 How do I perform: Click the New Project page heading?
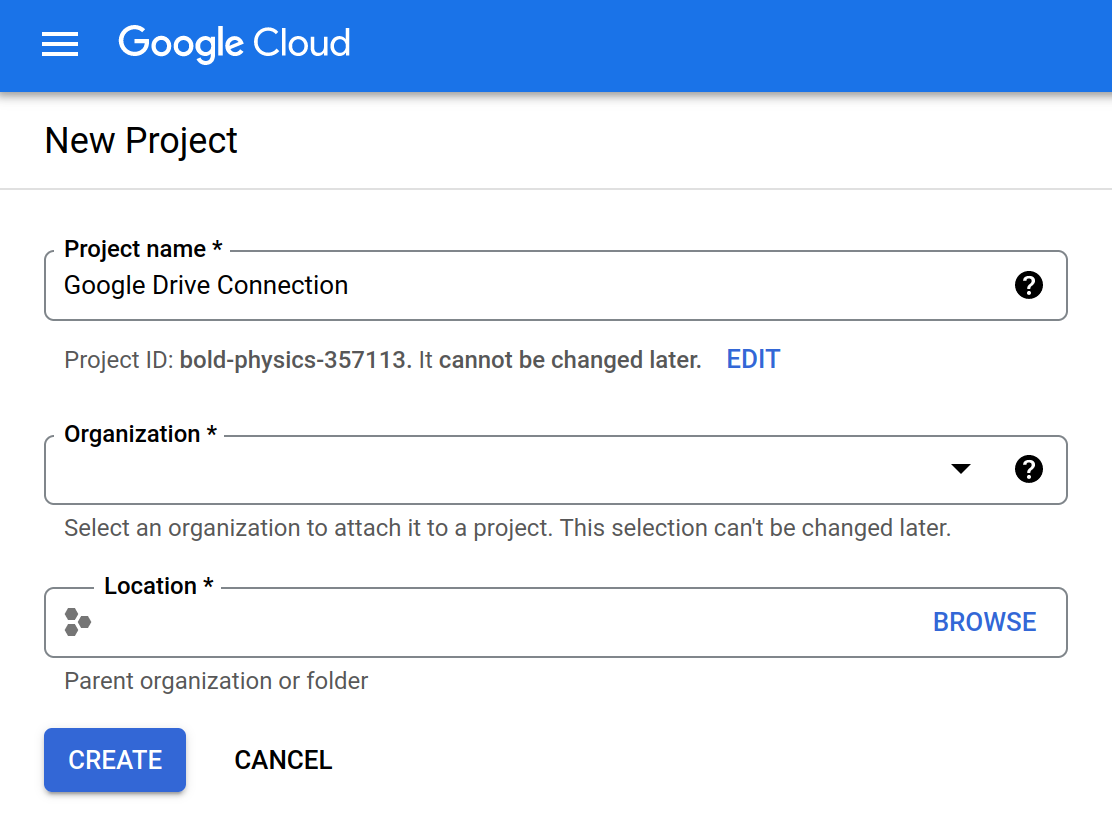(141, 141)
